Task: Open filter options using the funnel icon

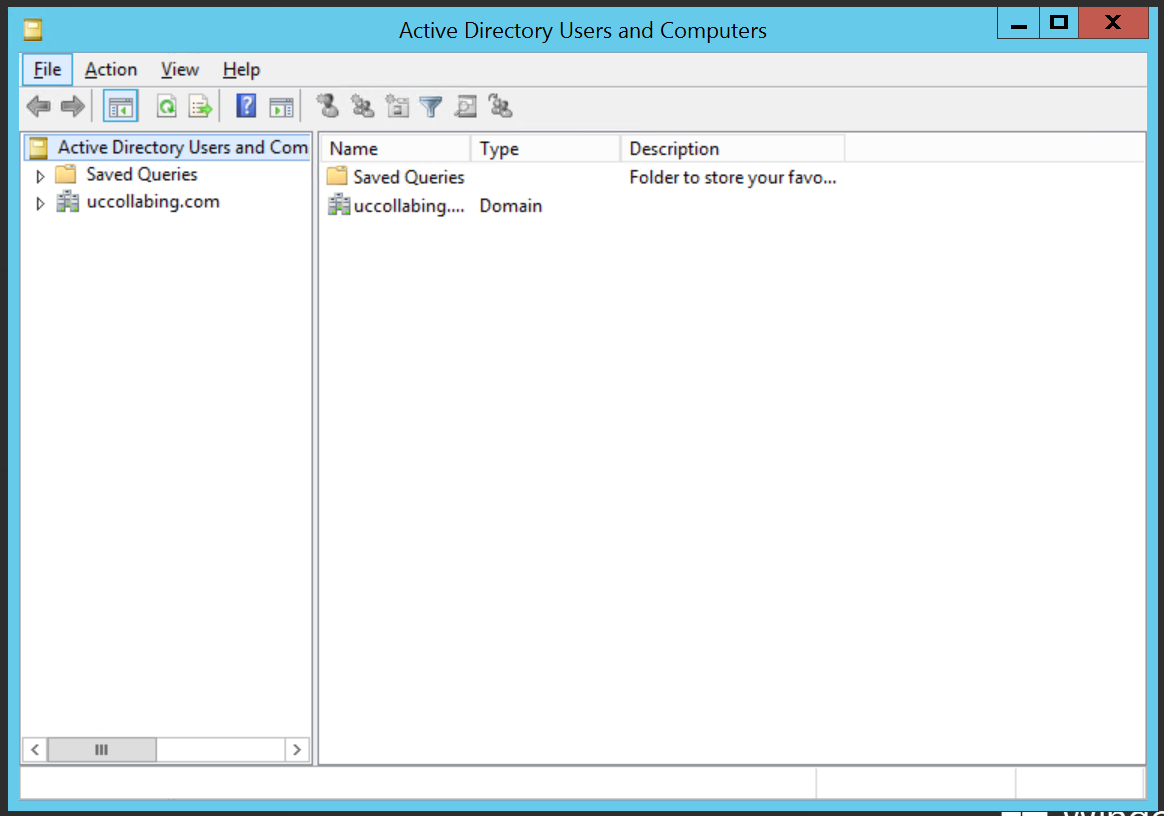Action: click(431, 107)
